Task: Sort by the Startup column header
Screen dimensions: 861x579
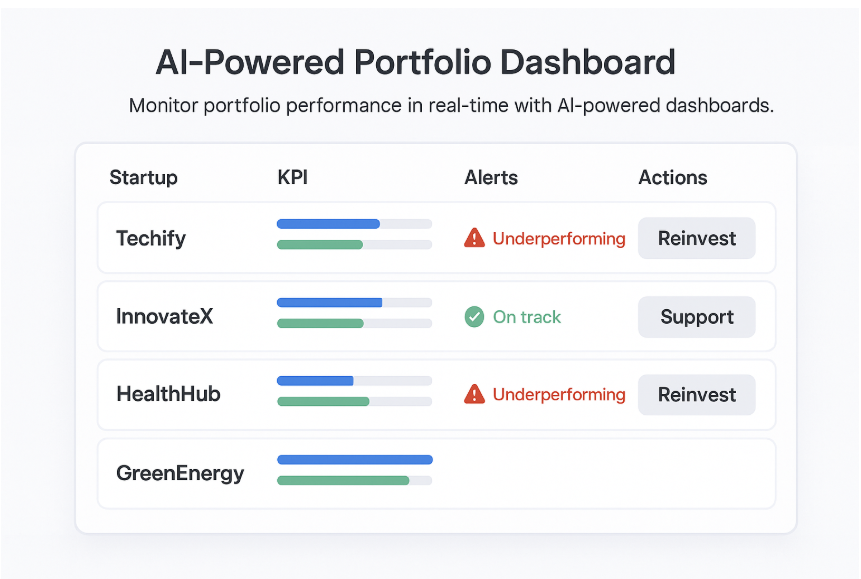Action: click(143, 178)
